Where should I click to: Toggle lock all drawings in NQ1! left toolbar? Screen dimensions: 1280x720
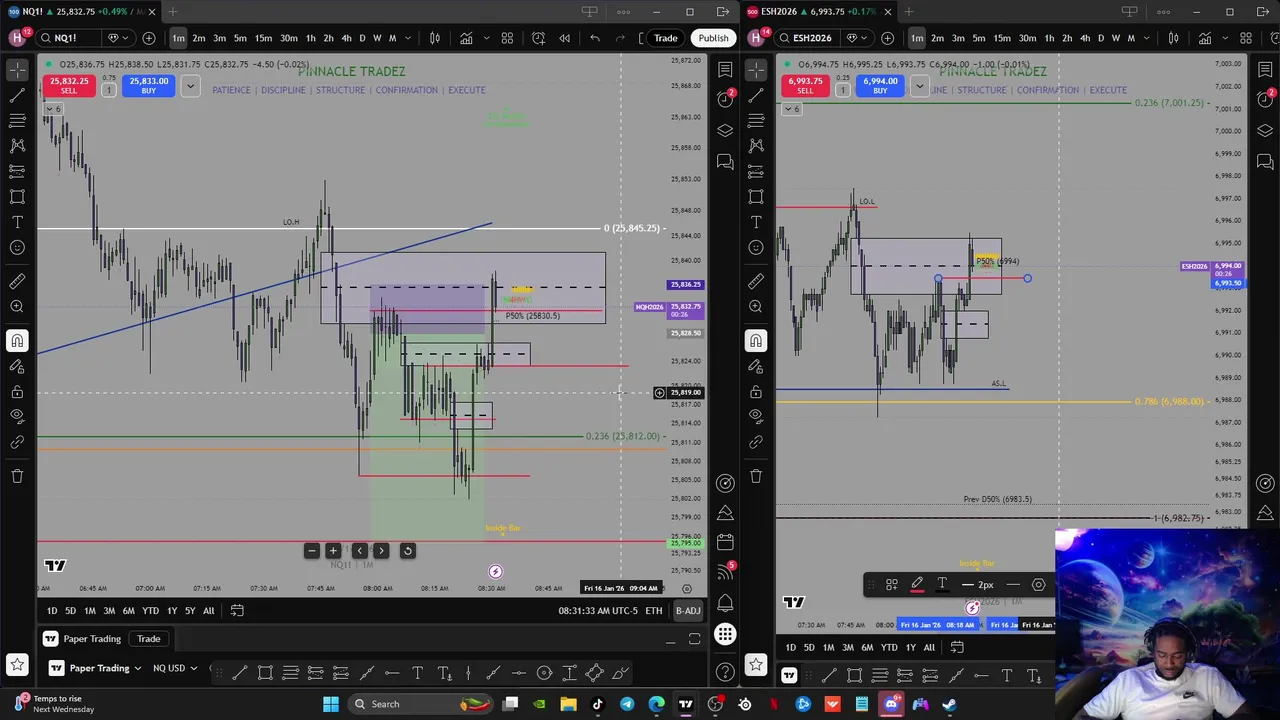click(17, 391)
